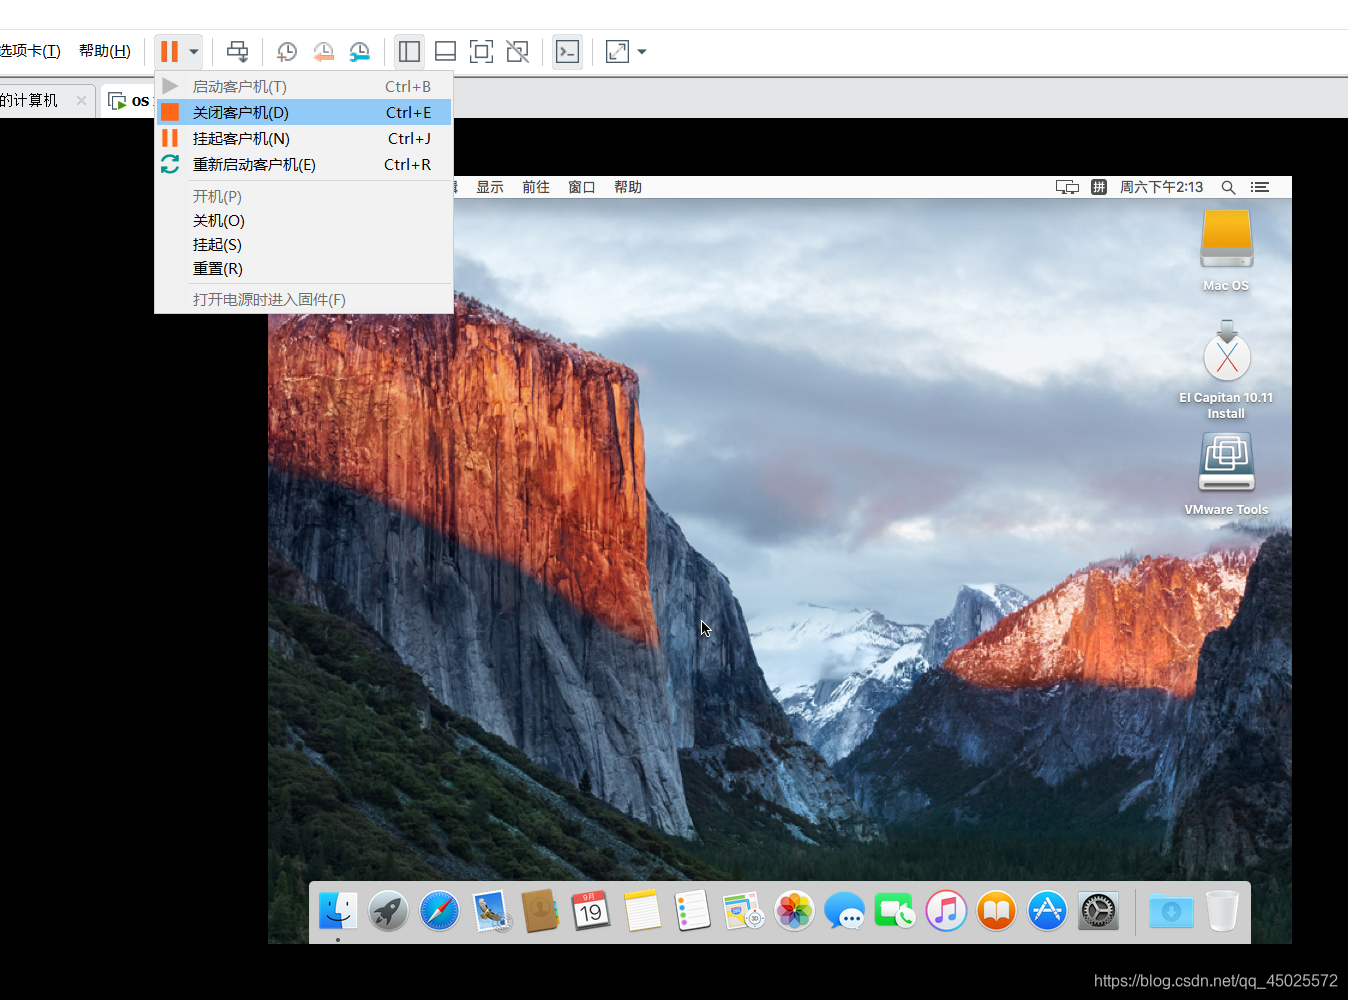Open the macOS 前往 menu
This screenshot has width=1348, height=1000.
536,187
